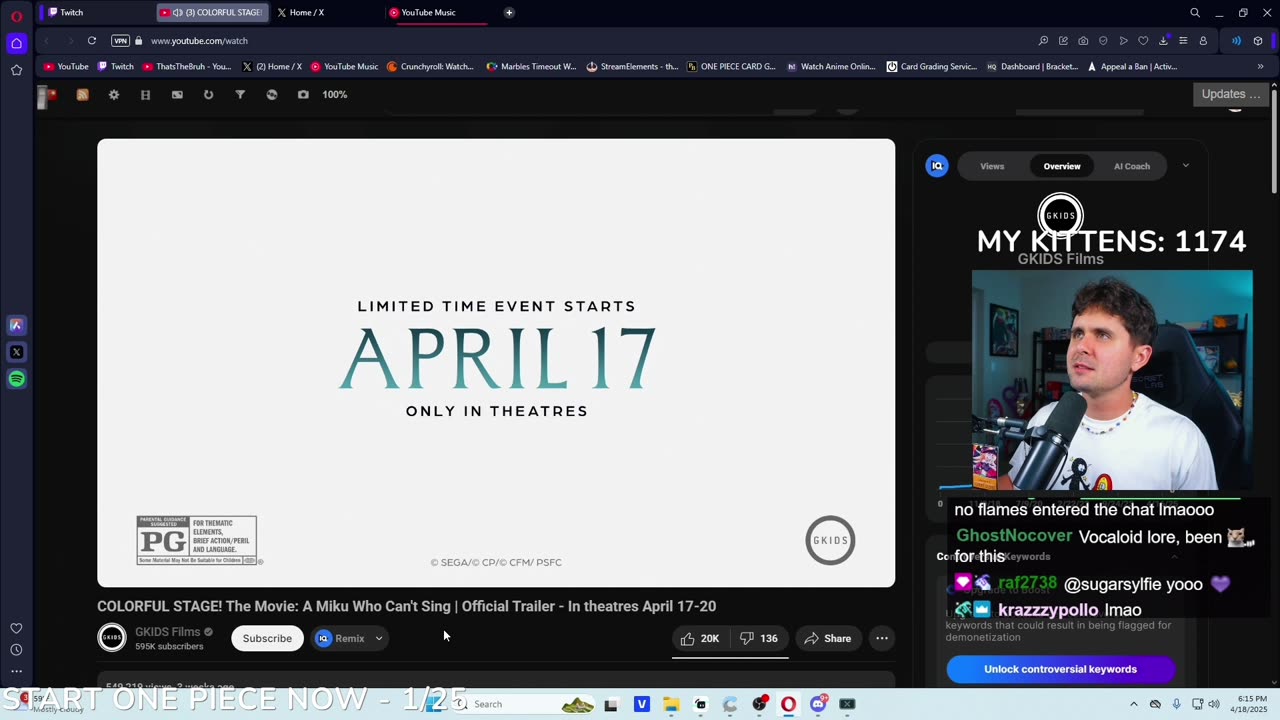Click the 100% zoom level indicator
Image resolution: width=1280 pixels, height=720 pixels.
[335, 95]
